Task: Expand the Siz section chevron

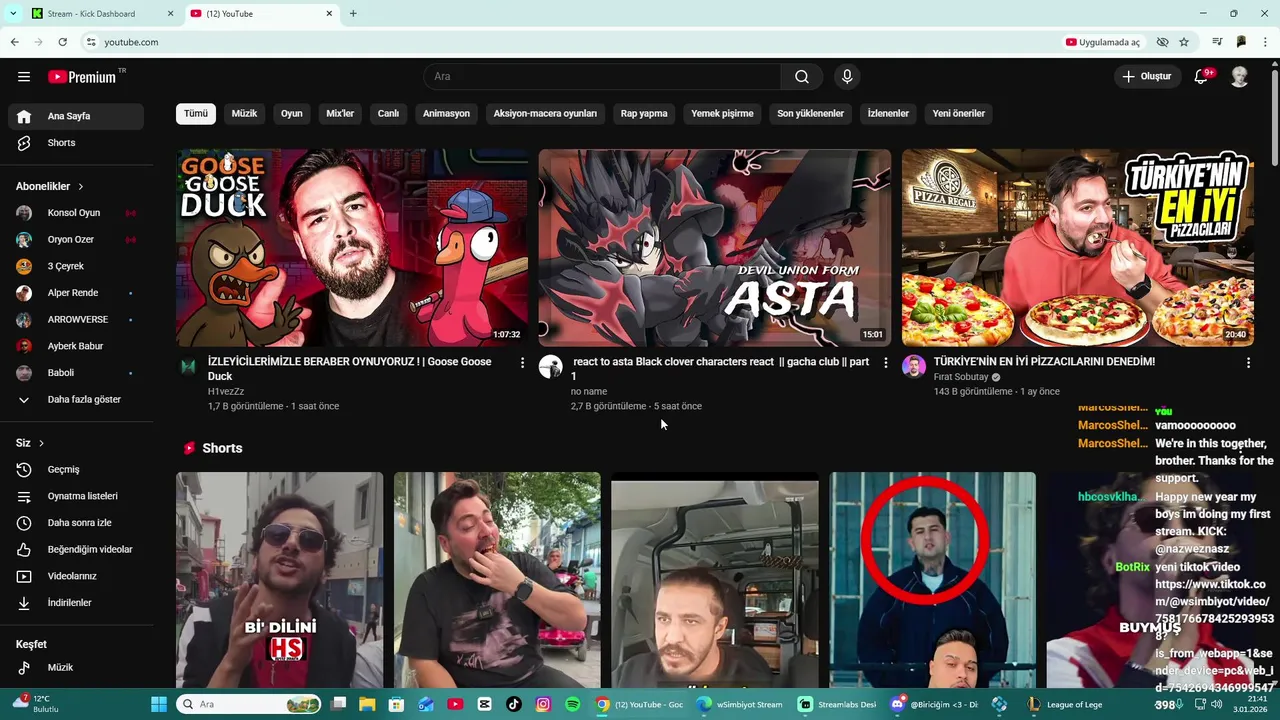Action: pyautogui.click(x=41, y=443)
